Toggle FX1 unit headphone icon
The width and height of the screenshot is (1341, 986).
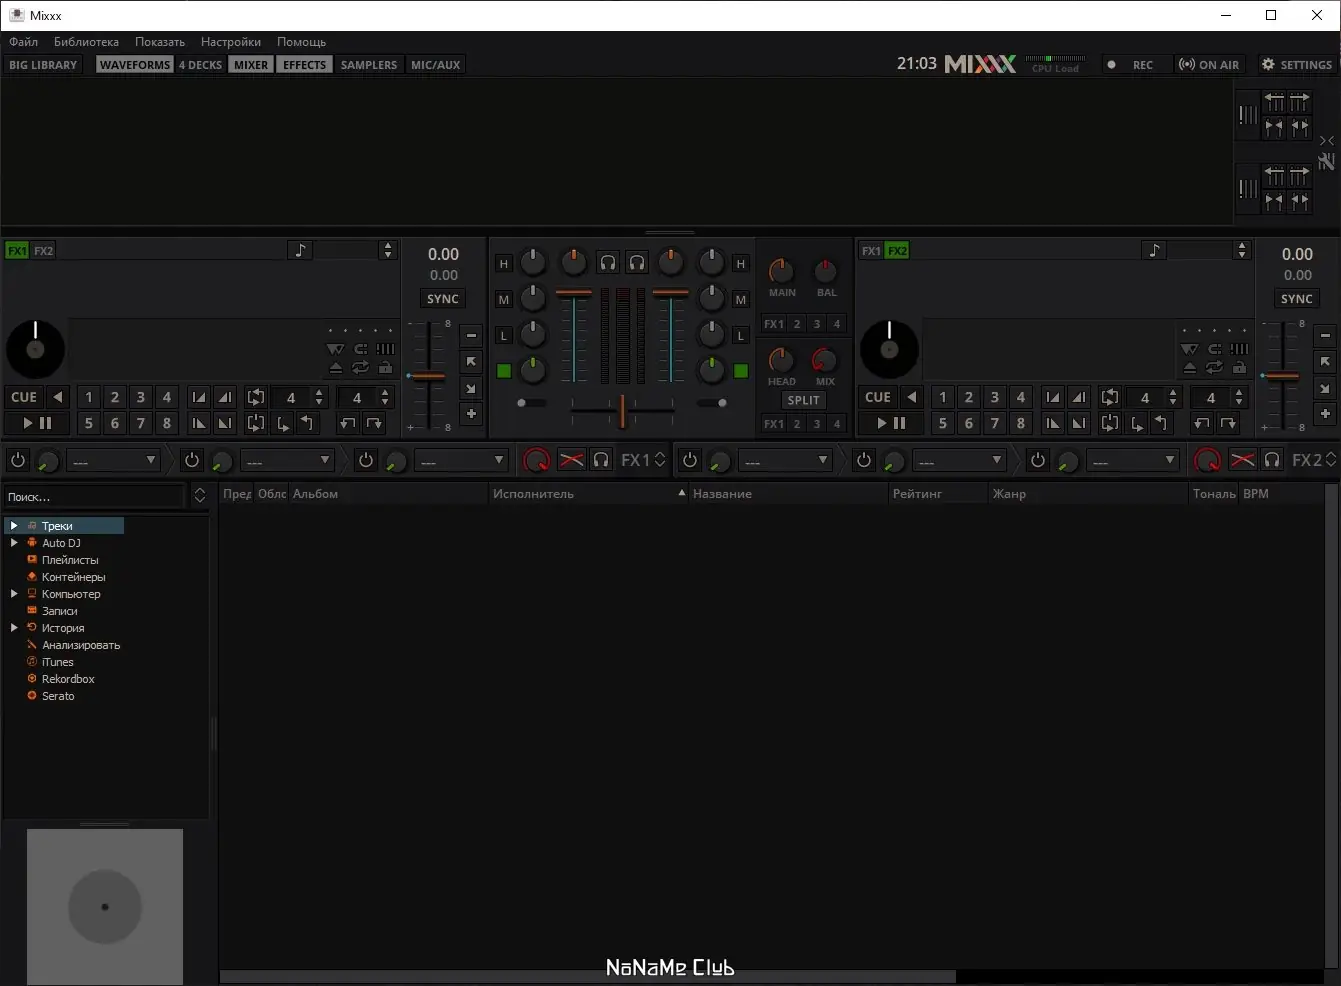601,460
